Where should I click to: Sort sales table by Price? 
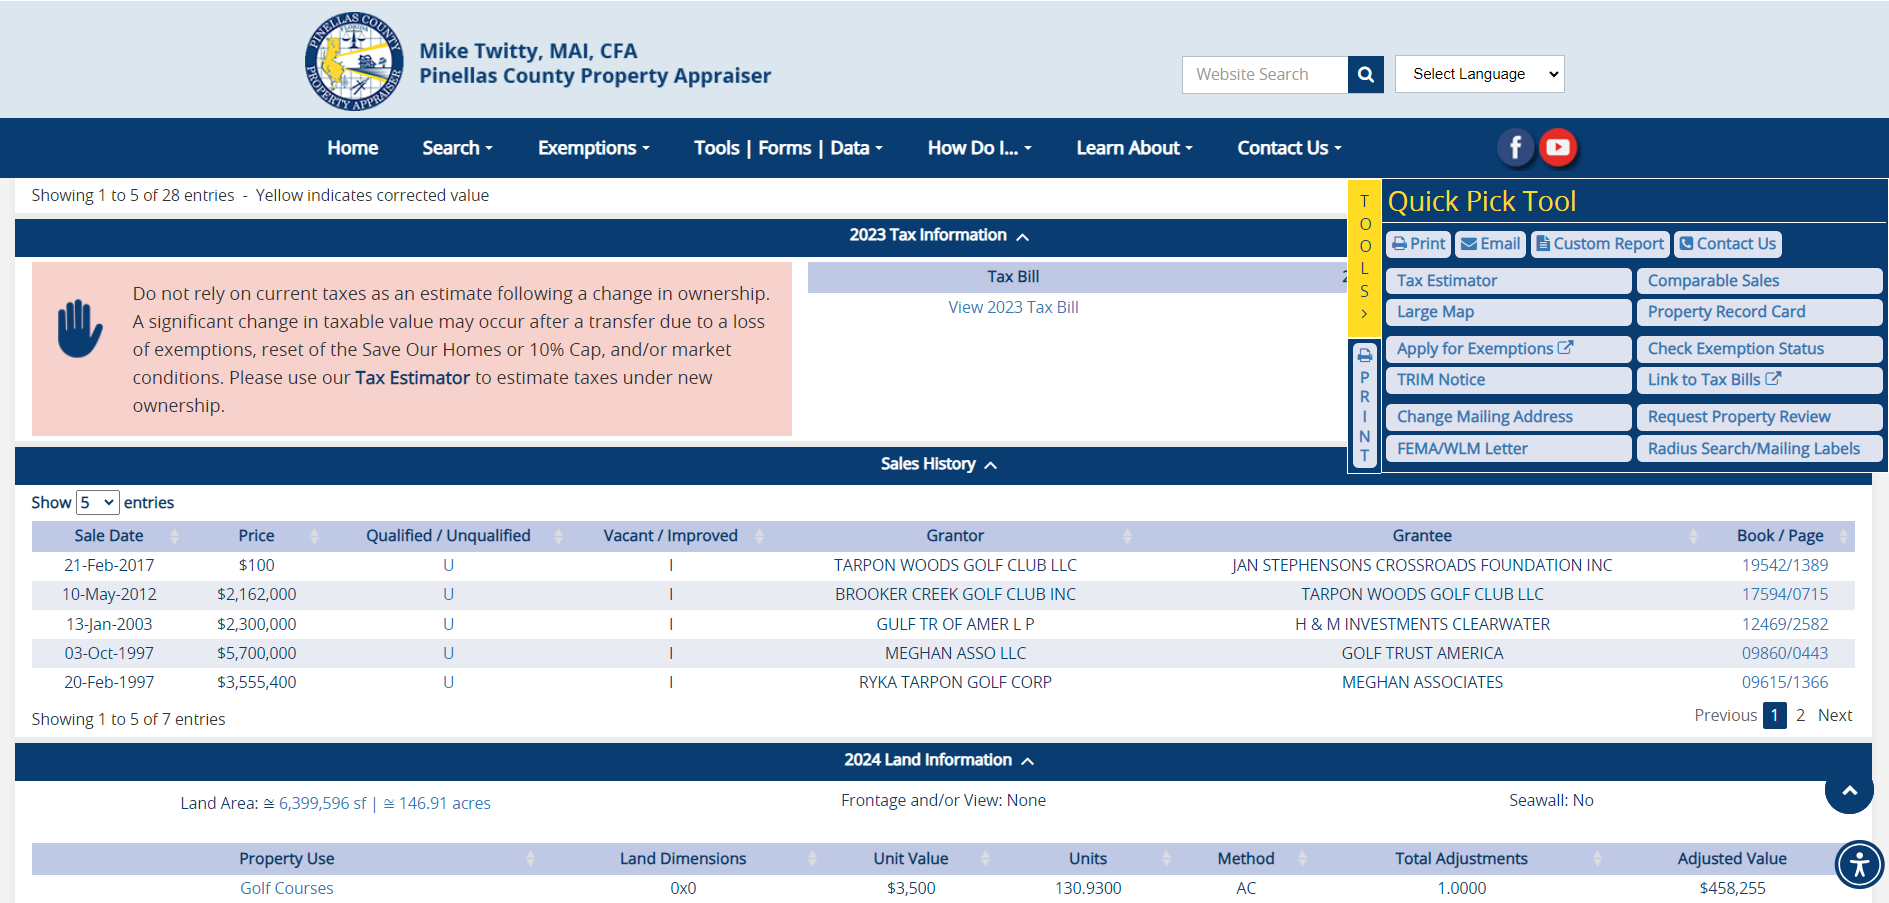pos(256,536)
